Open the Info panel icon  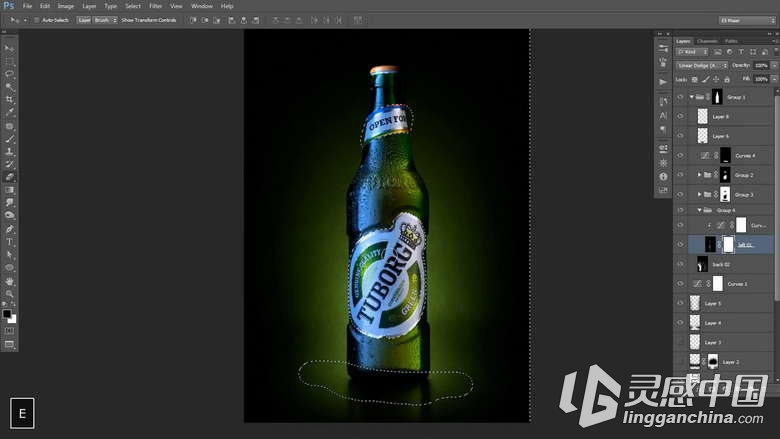[x=663, y=176]
